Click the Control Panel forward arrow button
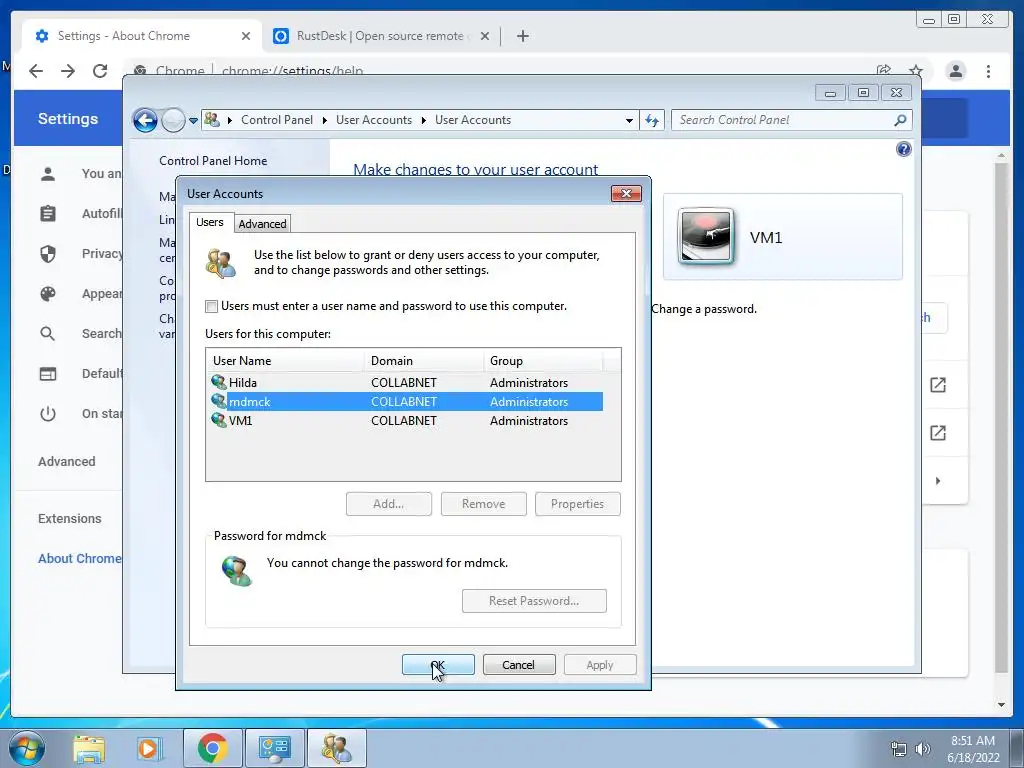1024x768 pixels. [173, 120]
